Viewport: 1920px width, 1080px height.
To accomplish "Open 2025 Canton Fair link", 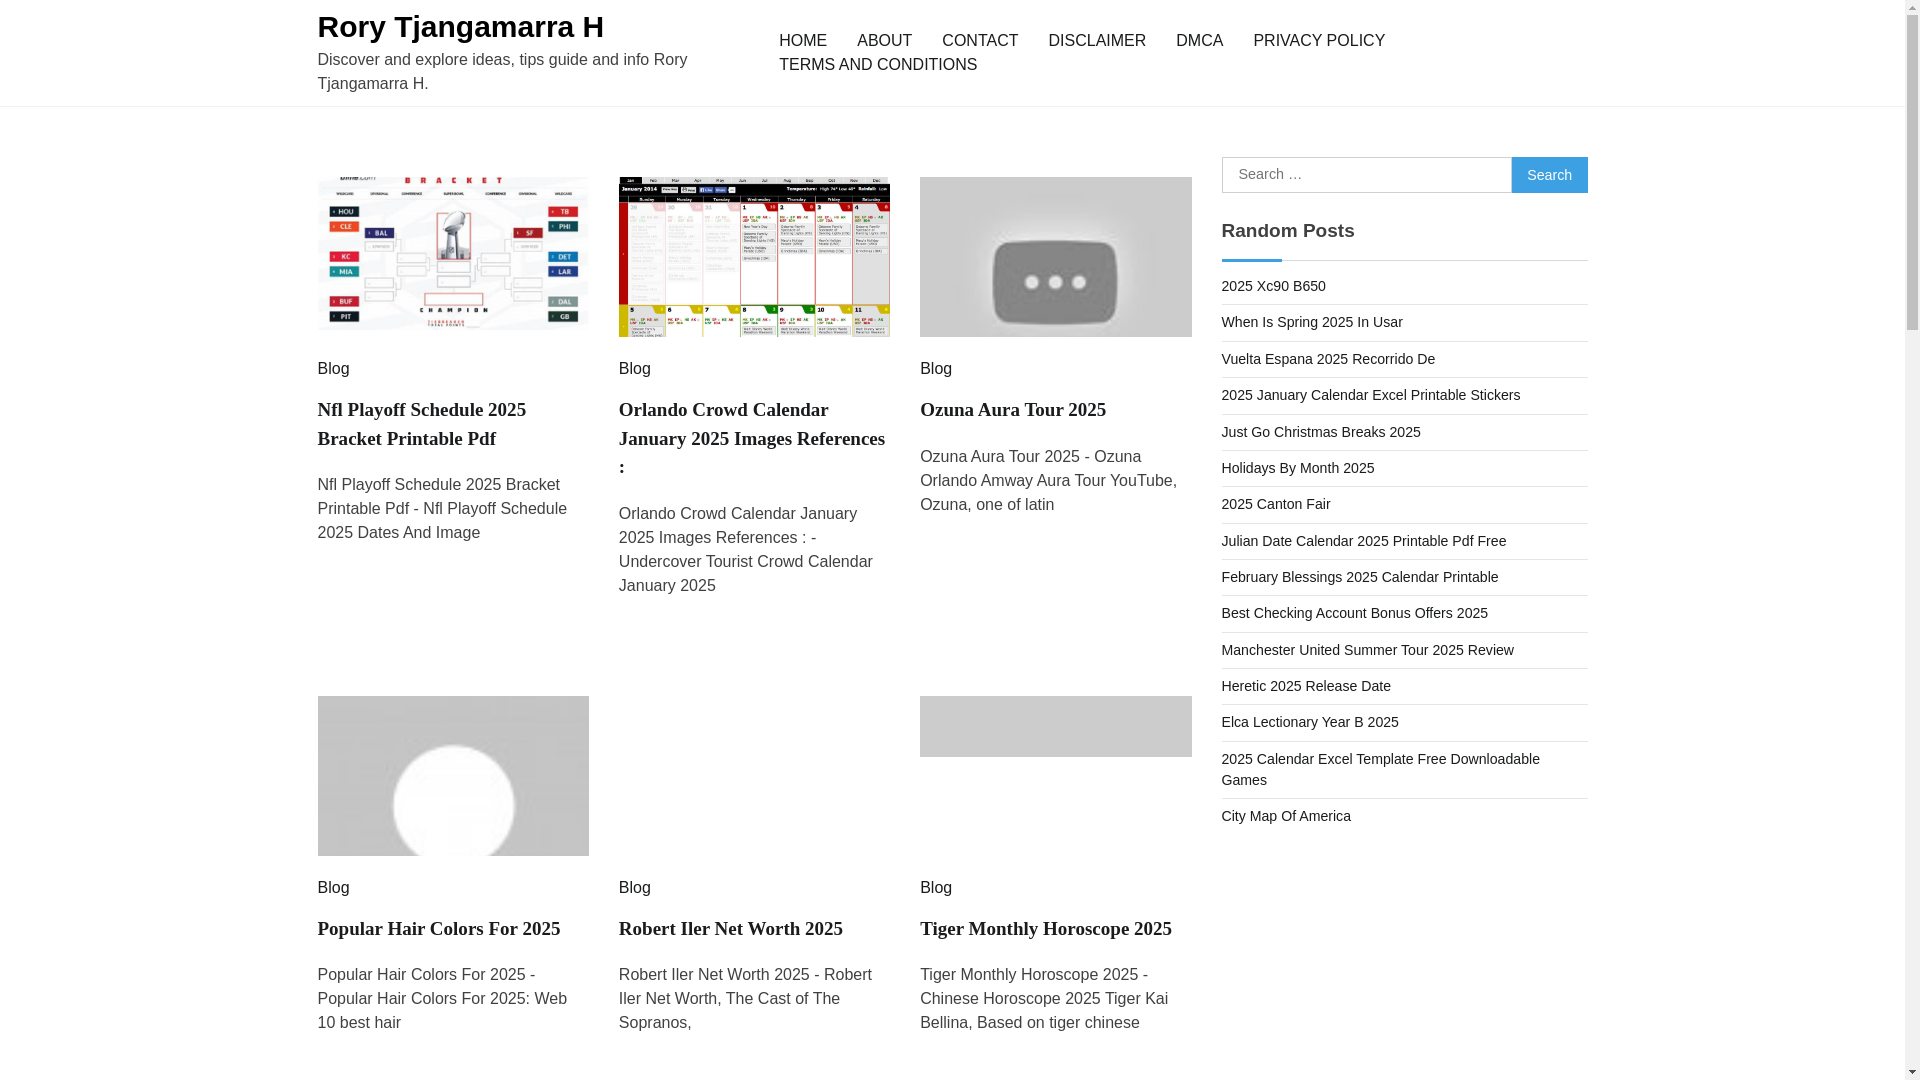I will [1276, 504].
